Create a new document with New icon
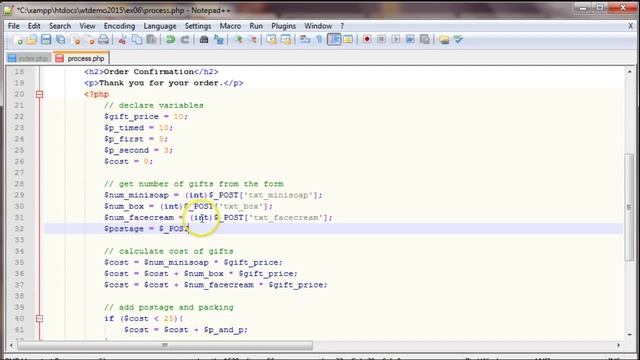Image resolution: width=640 pixels, height=360 pixels. pyautogui.click(x=18, y=40)
